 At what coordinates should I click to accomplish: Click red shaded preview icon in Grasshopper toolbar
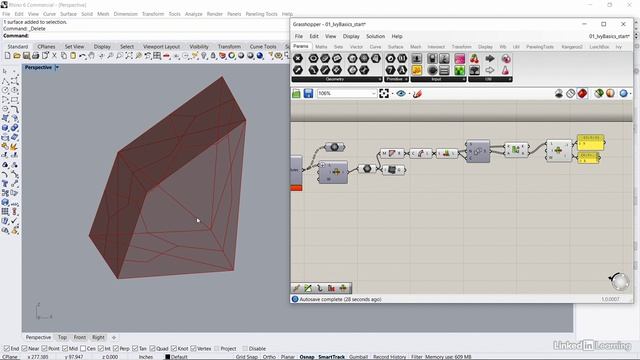point(582,93)
